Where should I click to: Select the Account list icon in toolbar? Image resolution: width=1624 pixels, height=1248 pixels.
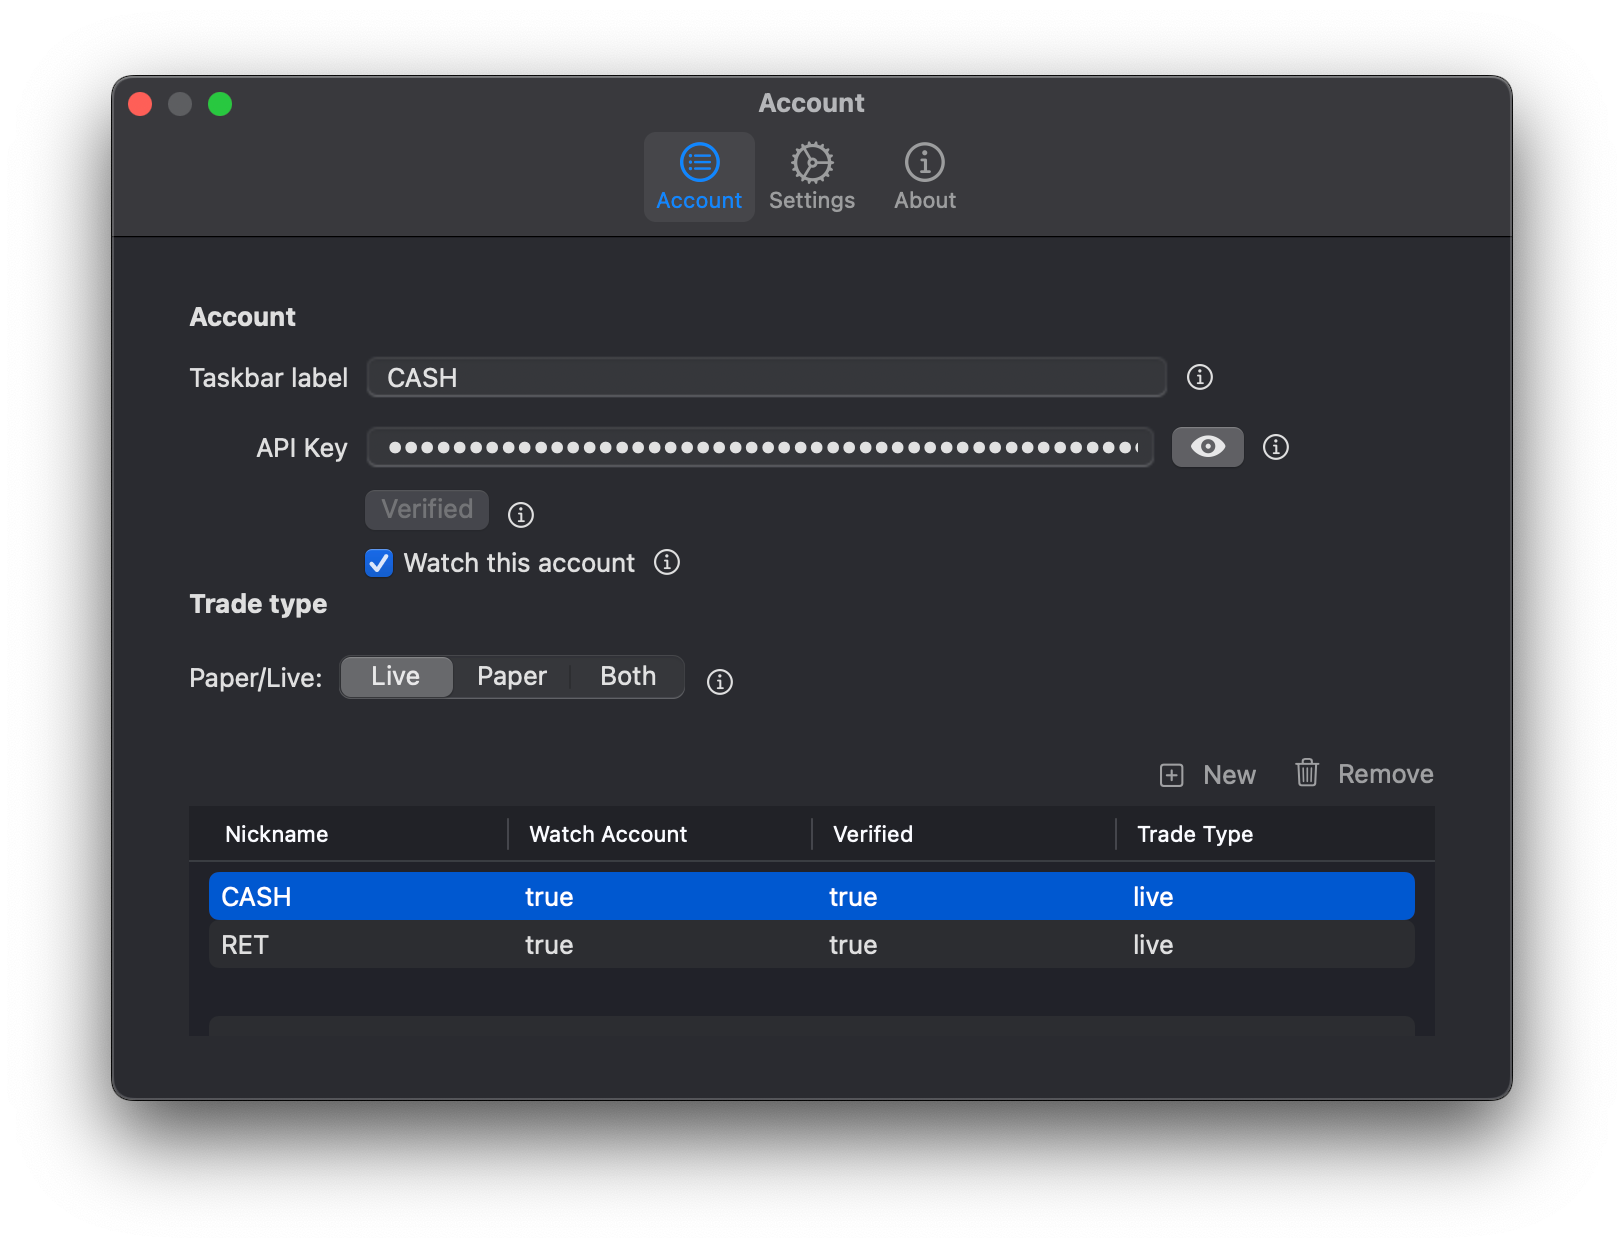pyautogui.click(x=698, y=162)
